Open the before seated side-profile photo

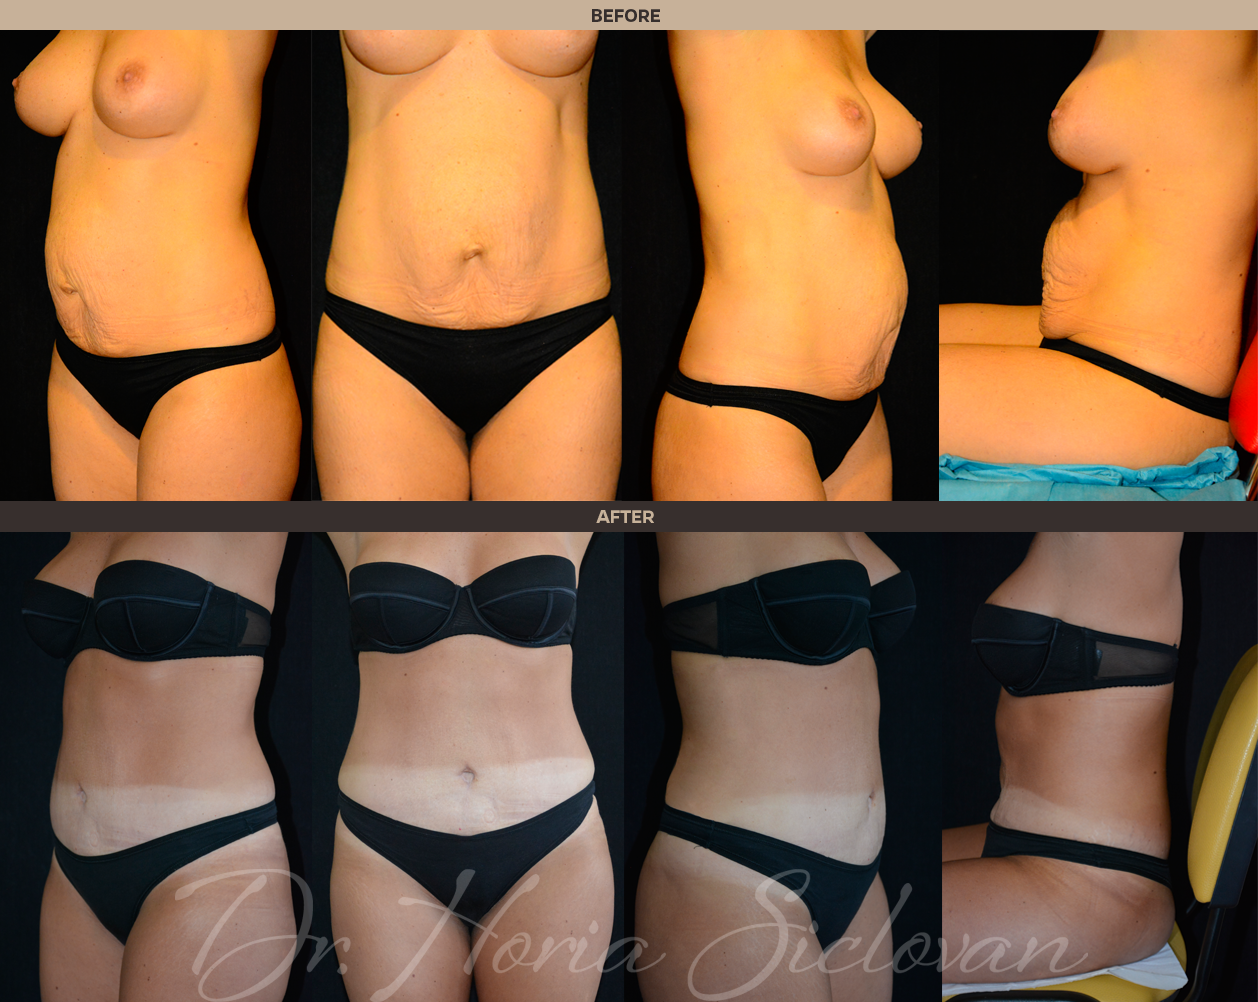pyautogui.click(x=1098, y=265)
